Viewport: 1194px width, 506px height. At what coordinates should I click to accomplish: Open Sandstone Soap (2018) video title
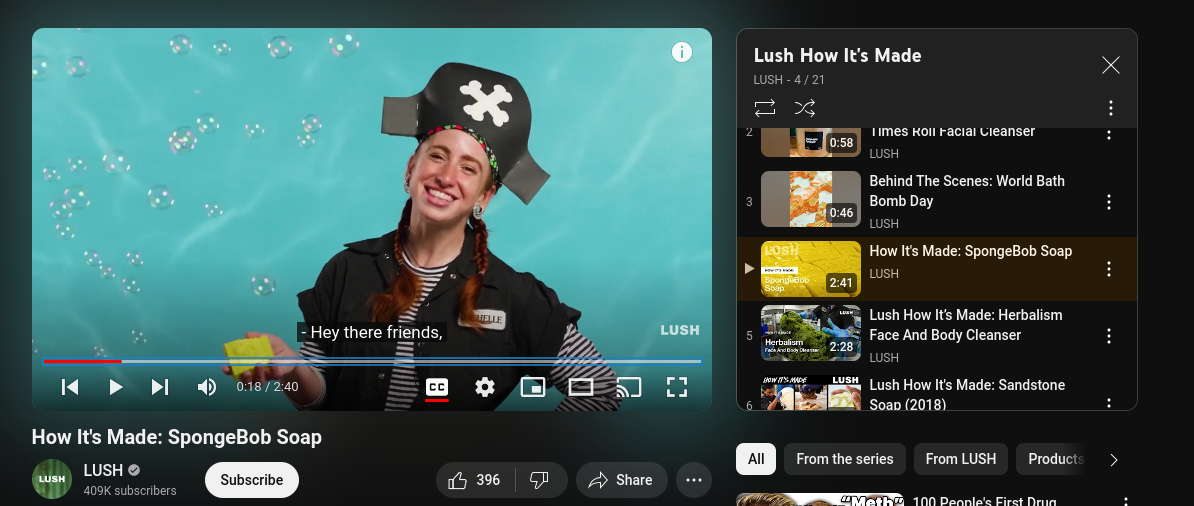coord(967,394)
